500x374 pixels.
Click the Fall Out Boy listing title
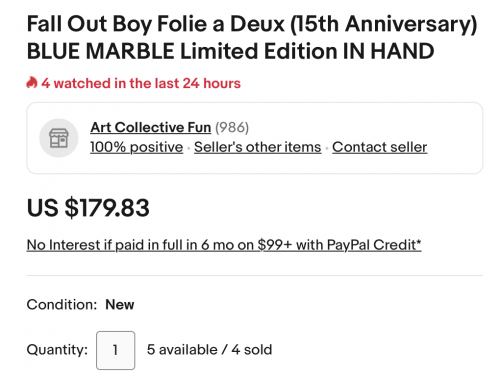click(x=252, y=37)
